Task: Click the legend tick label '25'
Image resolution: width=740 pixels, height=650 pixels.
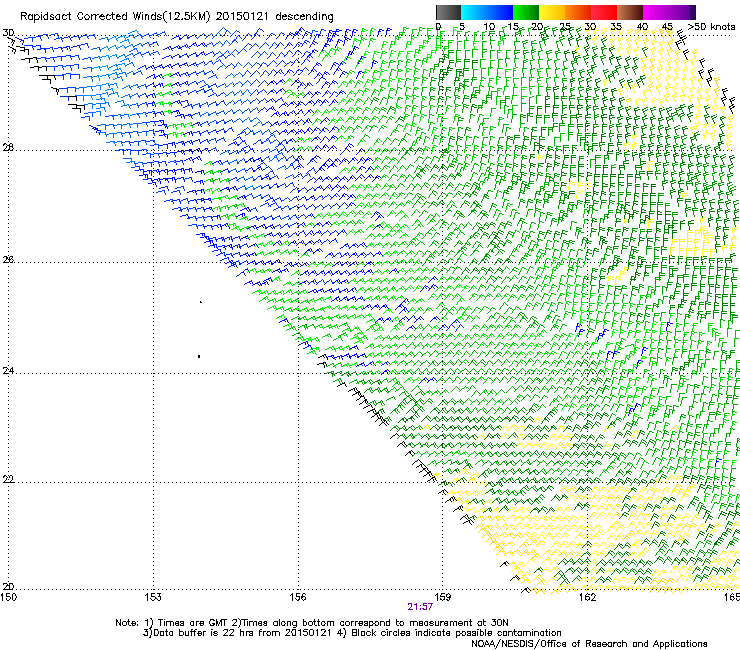Action: point(565,27)
